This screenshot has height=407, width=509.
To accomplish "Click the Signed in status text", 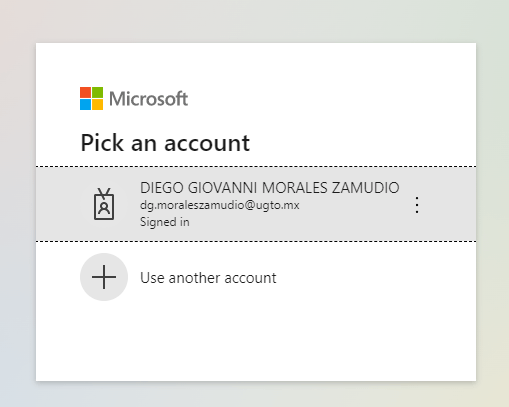I will [165, 222].
